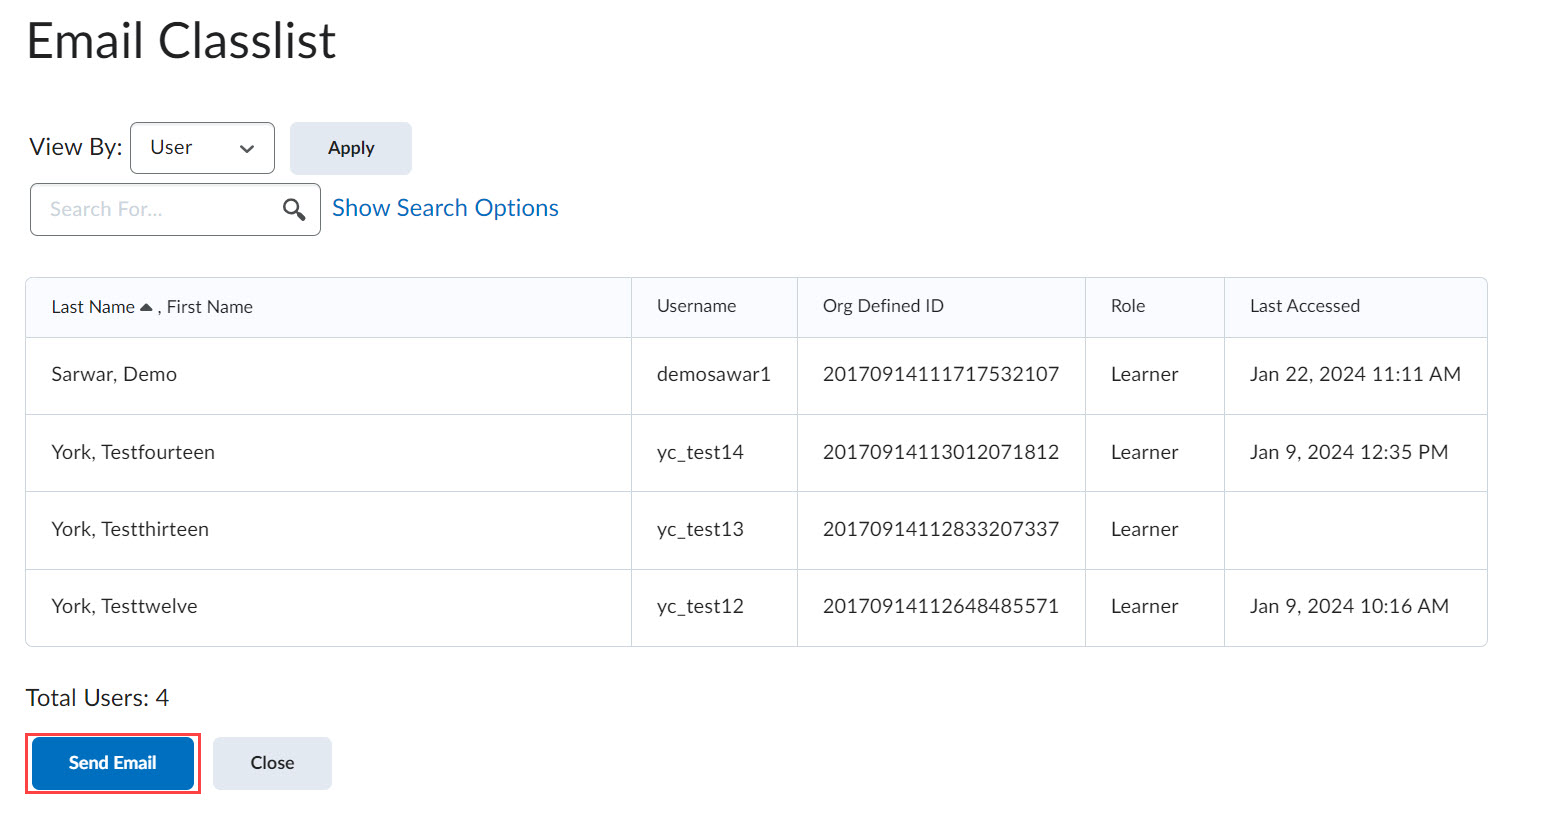Select the York, Testtwelve row
This screenshot has width=1545, height=820.
(124, 606)
